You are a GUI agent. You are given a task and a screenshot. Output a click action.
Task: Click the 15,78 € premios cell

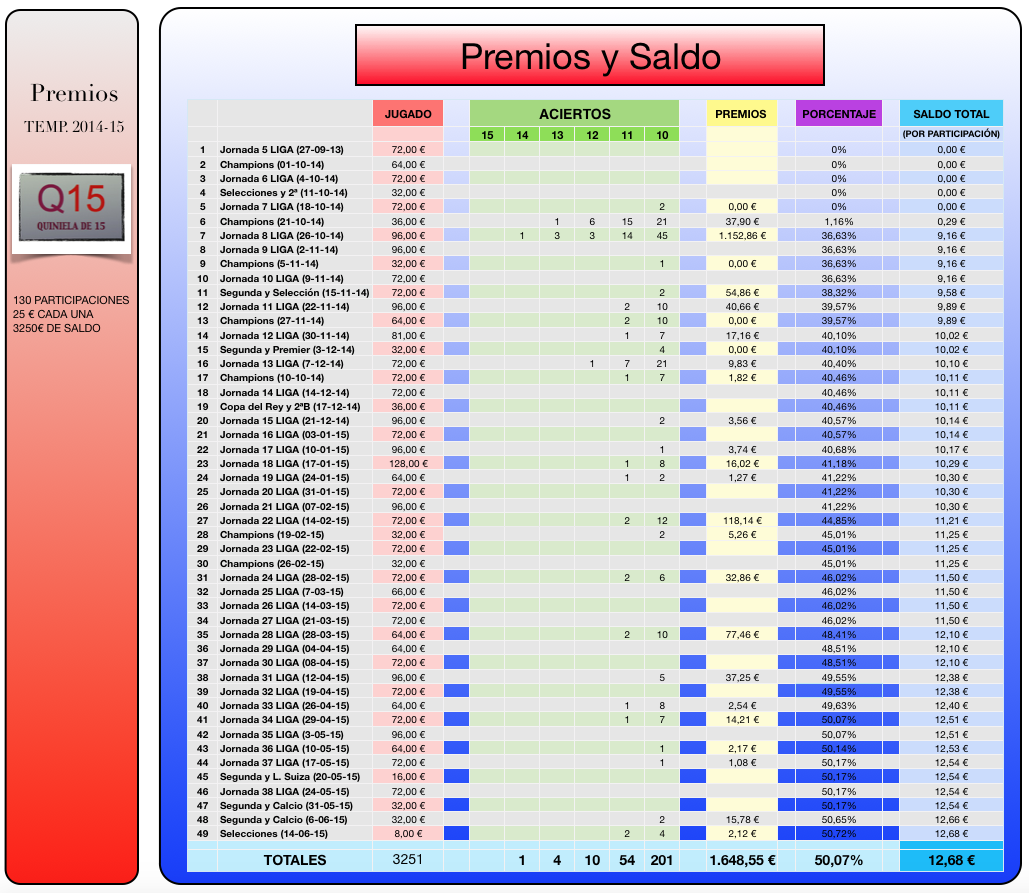(742, 820)
